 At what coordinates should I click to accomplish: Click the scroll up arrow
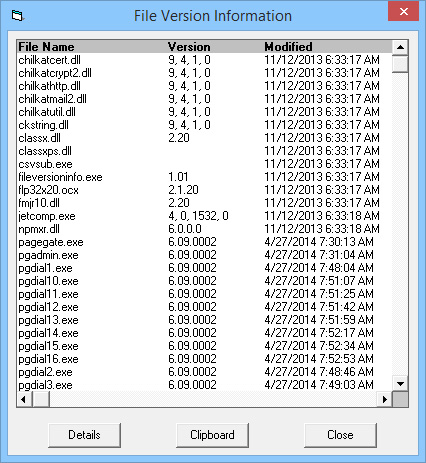(400, 47)
